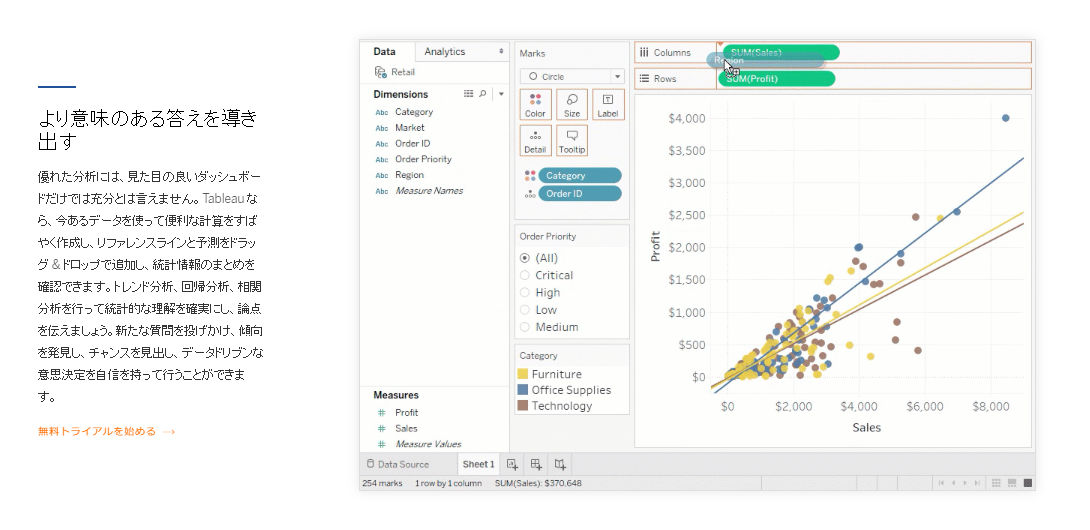Screen dimensions: 1090x530
Task: Open the Dimensions pane dropdown arrow
Action: point(501,94)
